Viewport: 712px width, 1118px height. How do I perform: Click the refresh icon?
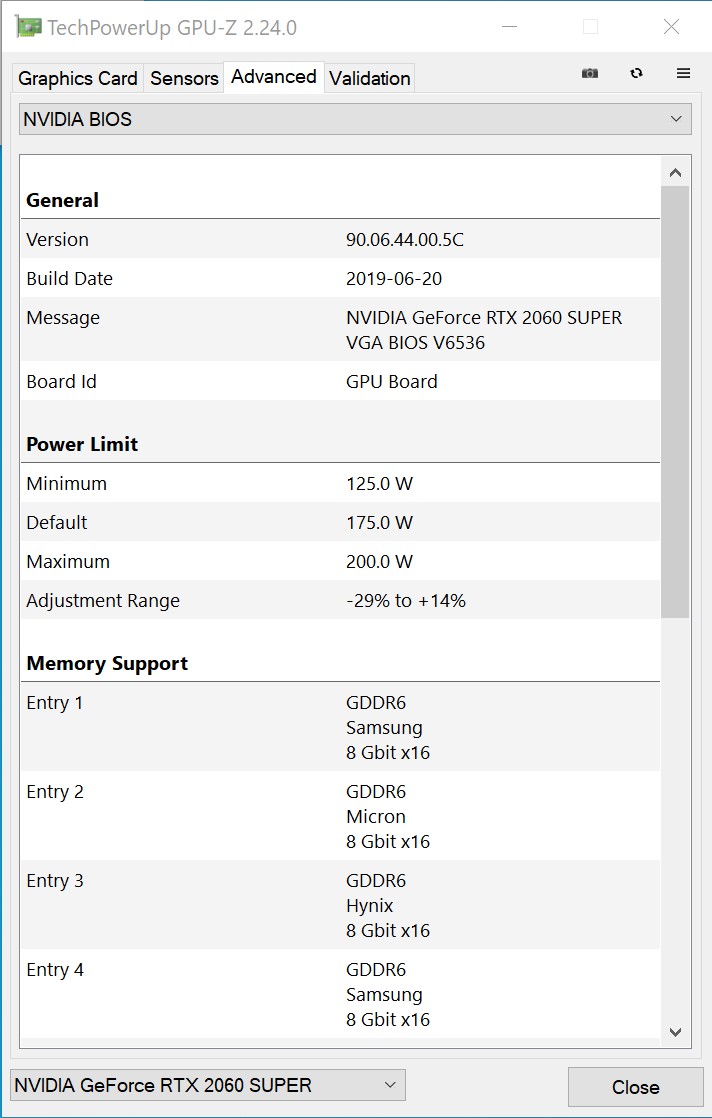coord(636,73)
